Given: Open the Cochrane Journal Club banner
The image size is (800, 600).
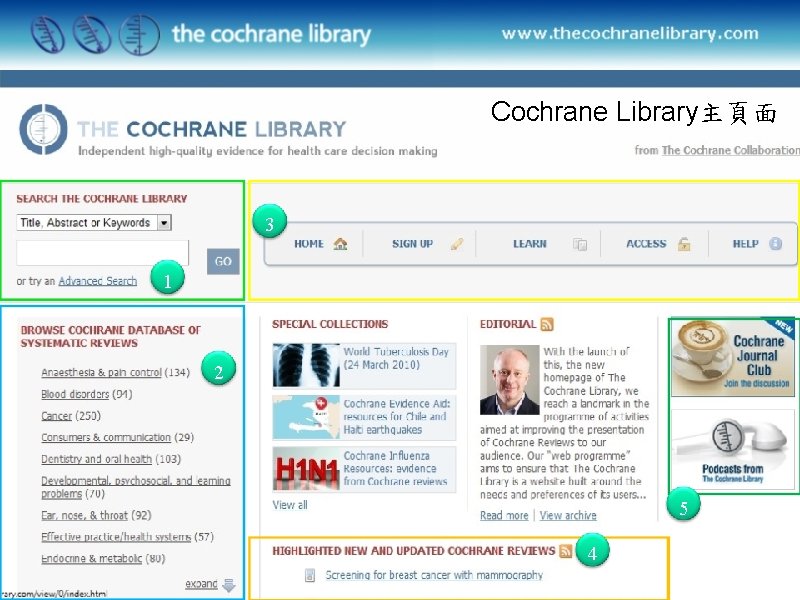Looking at the screenshot, I should pyautogui.click(x=733, y=358).
